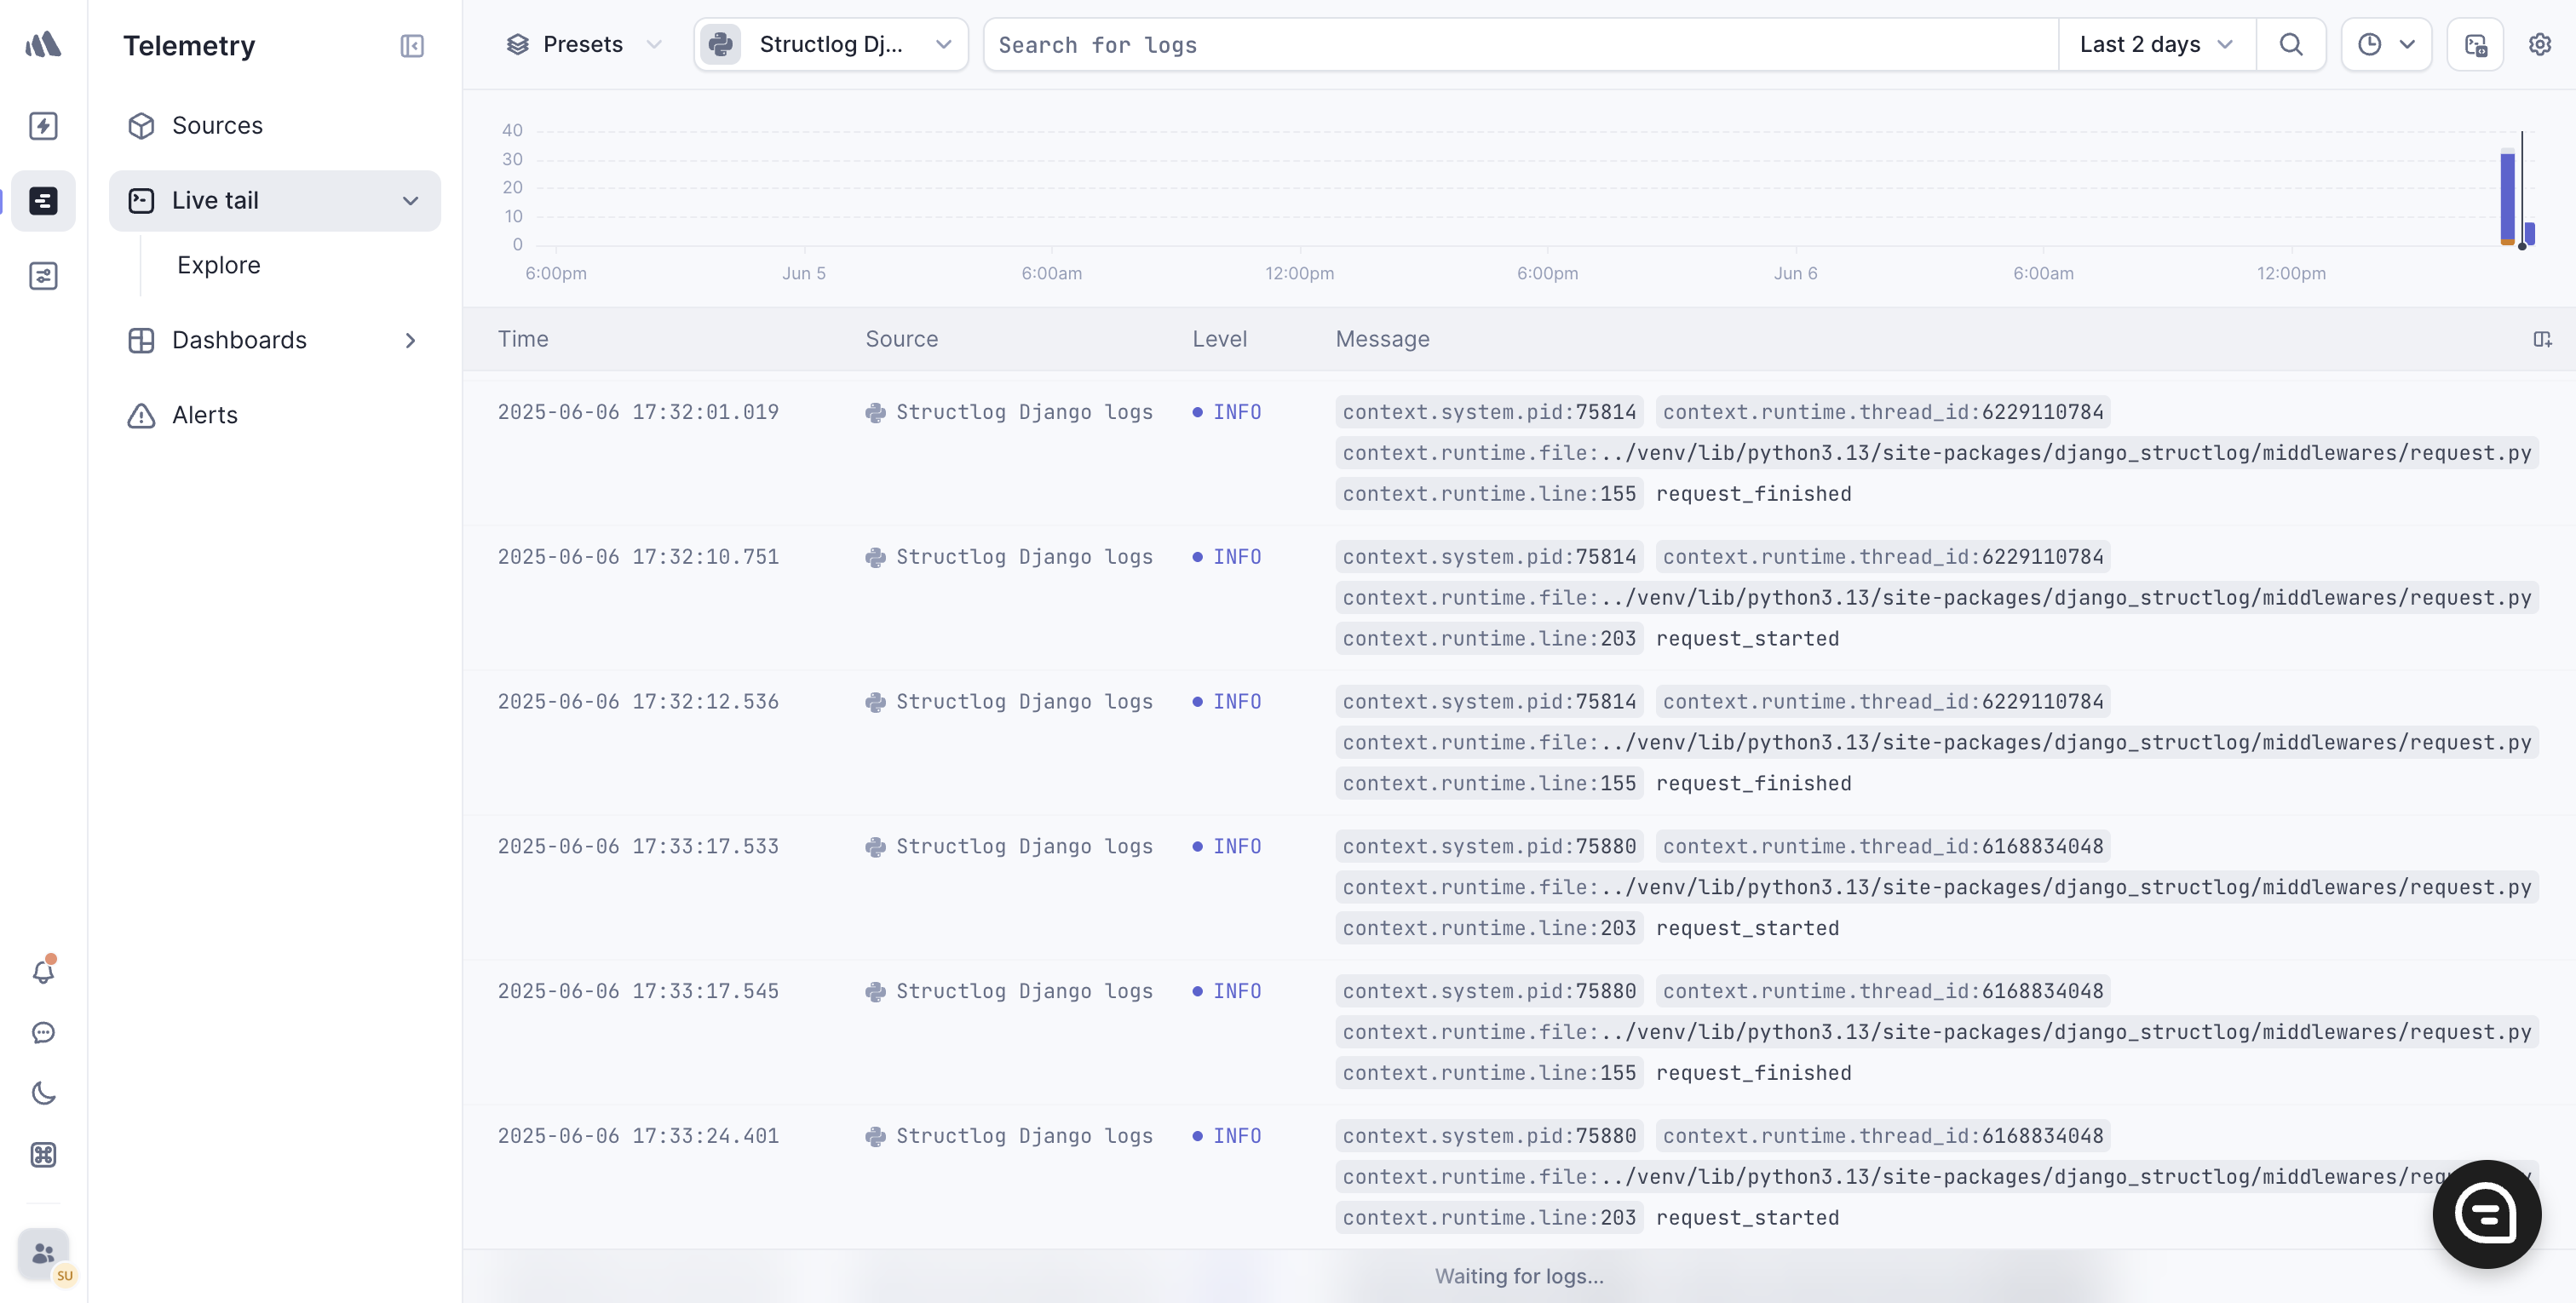
Task: Open Dashboards section
Action: pyautogui.click(x=275, y=340)
